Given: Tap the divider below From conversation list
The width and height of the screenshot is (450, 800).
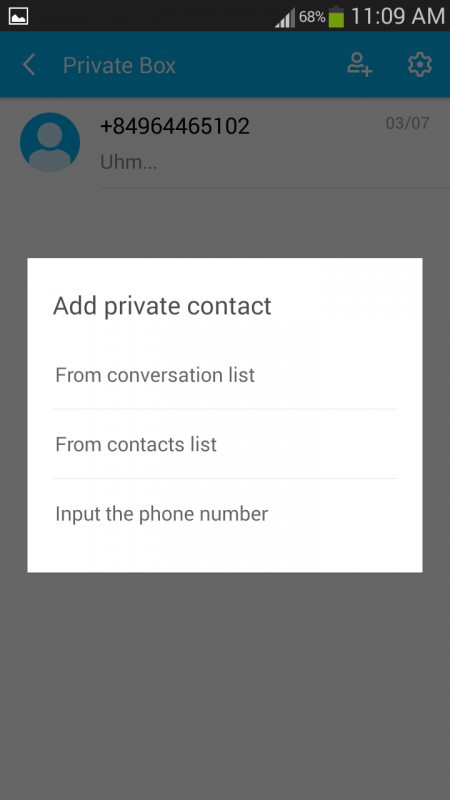Looking at the screenshot, I should pos(224,409).
